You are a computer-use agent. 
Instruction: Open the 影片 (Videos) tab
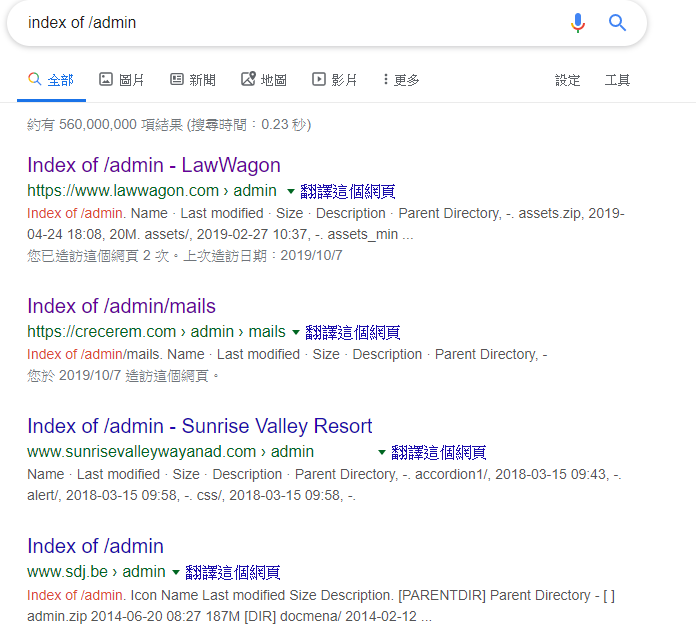click(335, 80)
